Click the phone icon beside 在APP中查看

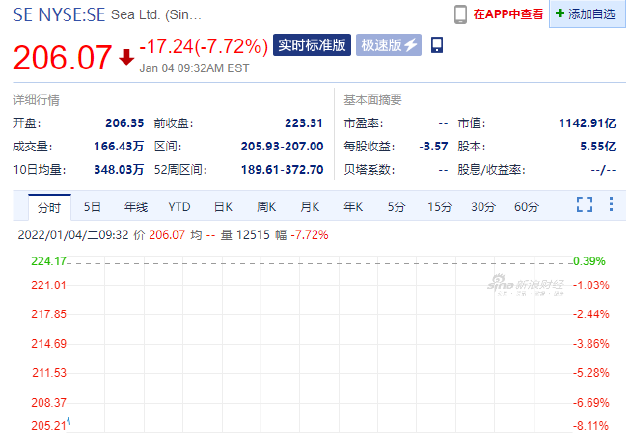pyautogui.click(x=460, y=15)
